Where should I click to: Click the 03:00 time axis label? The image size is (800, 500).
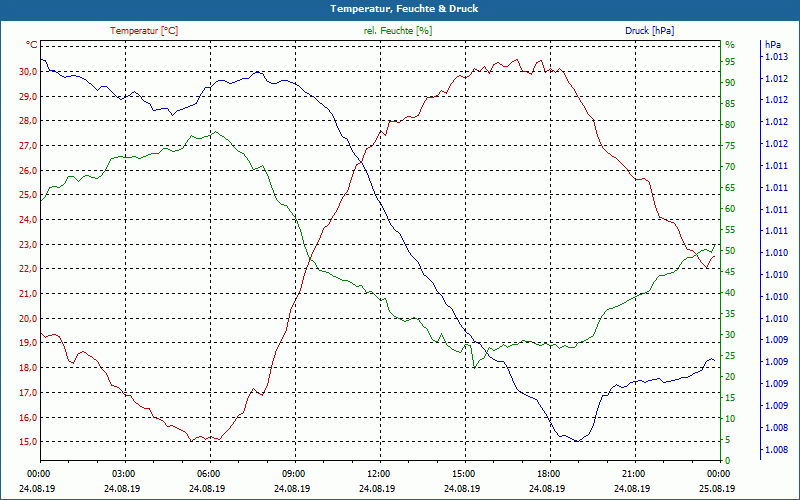pyautogui.click(x=122, y=473)
